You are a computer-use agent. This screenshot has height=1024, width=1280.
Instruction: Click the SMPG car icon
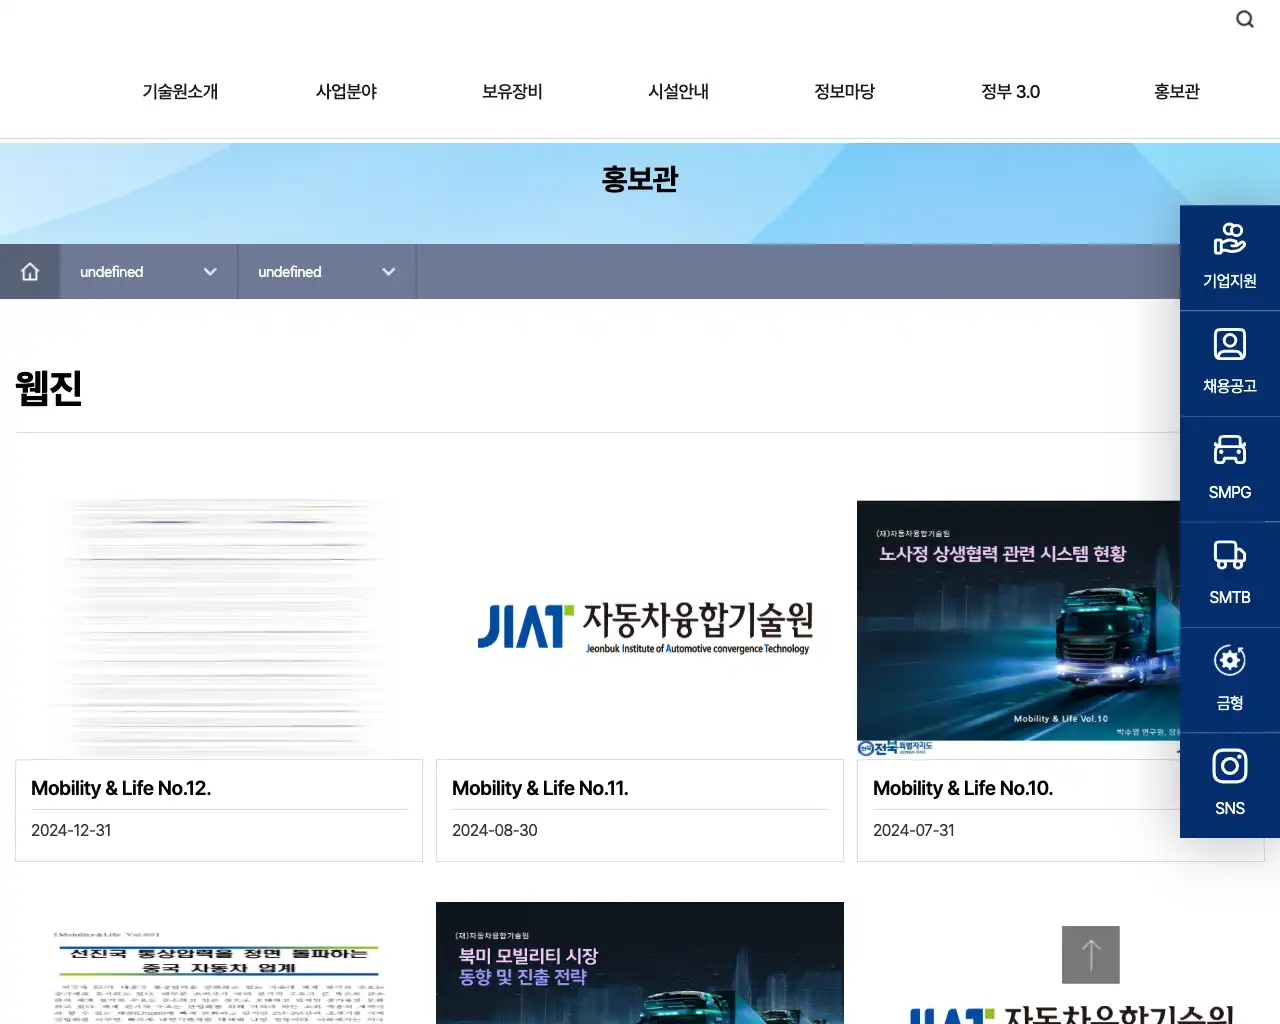click(1229, 466)
